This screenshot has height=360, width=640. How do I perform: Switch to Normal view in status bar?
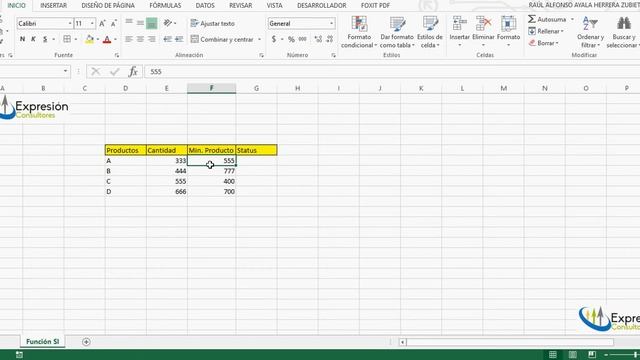pyautogui.click(x=553, y=354)
